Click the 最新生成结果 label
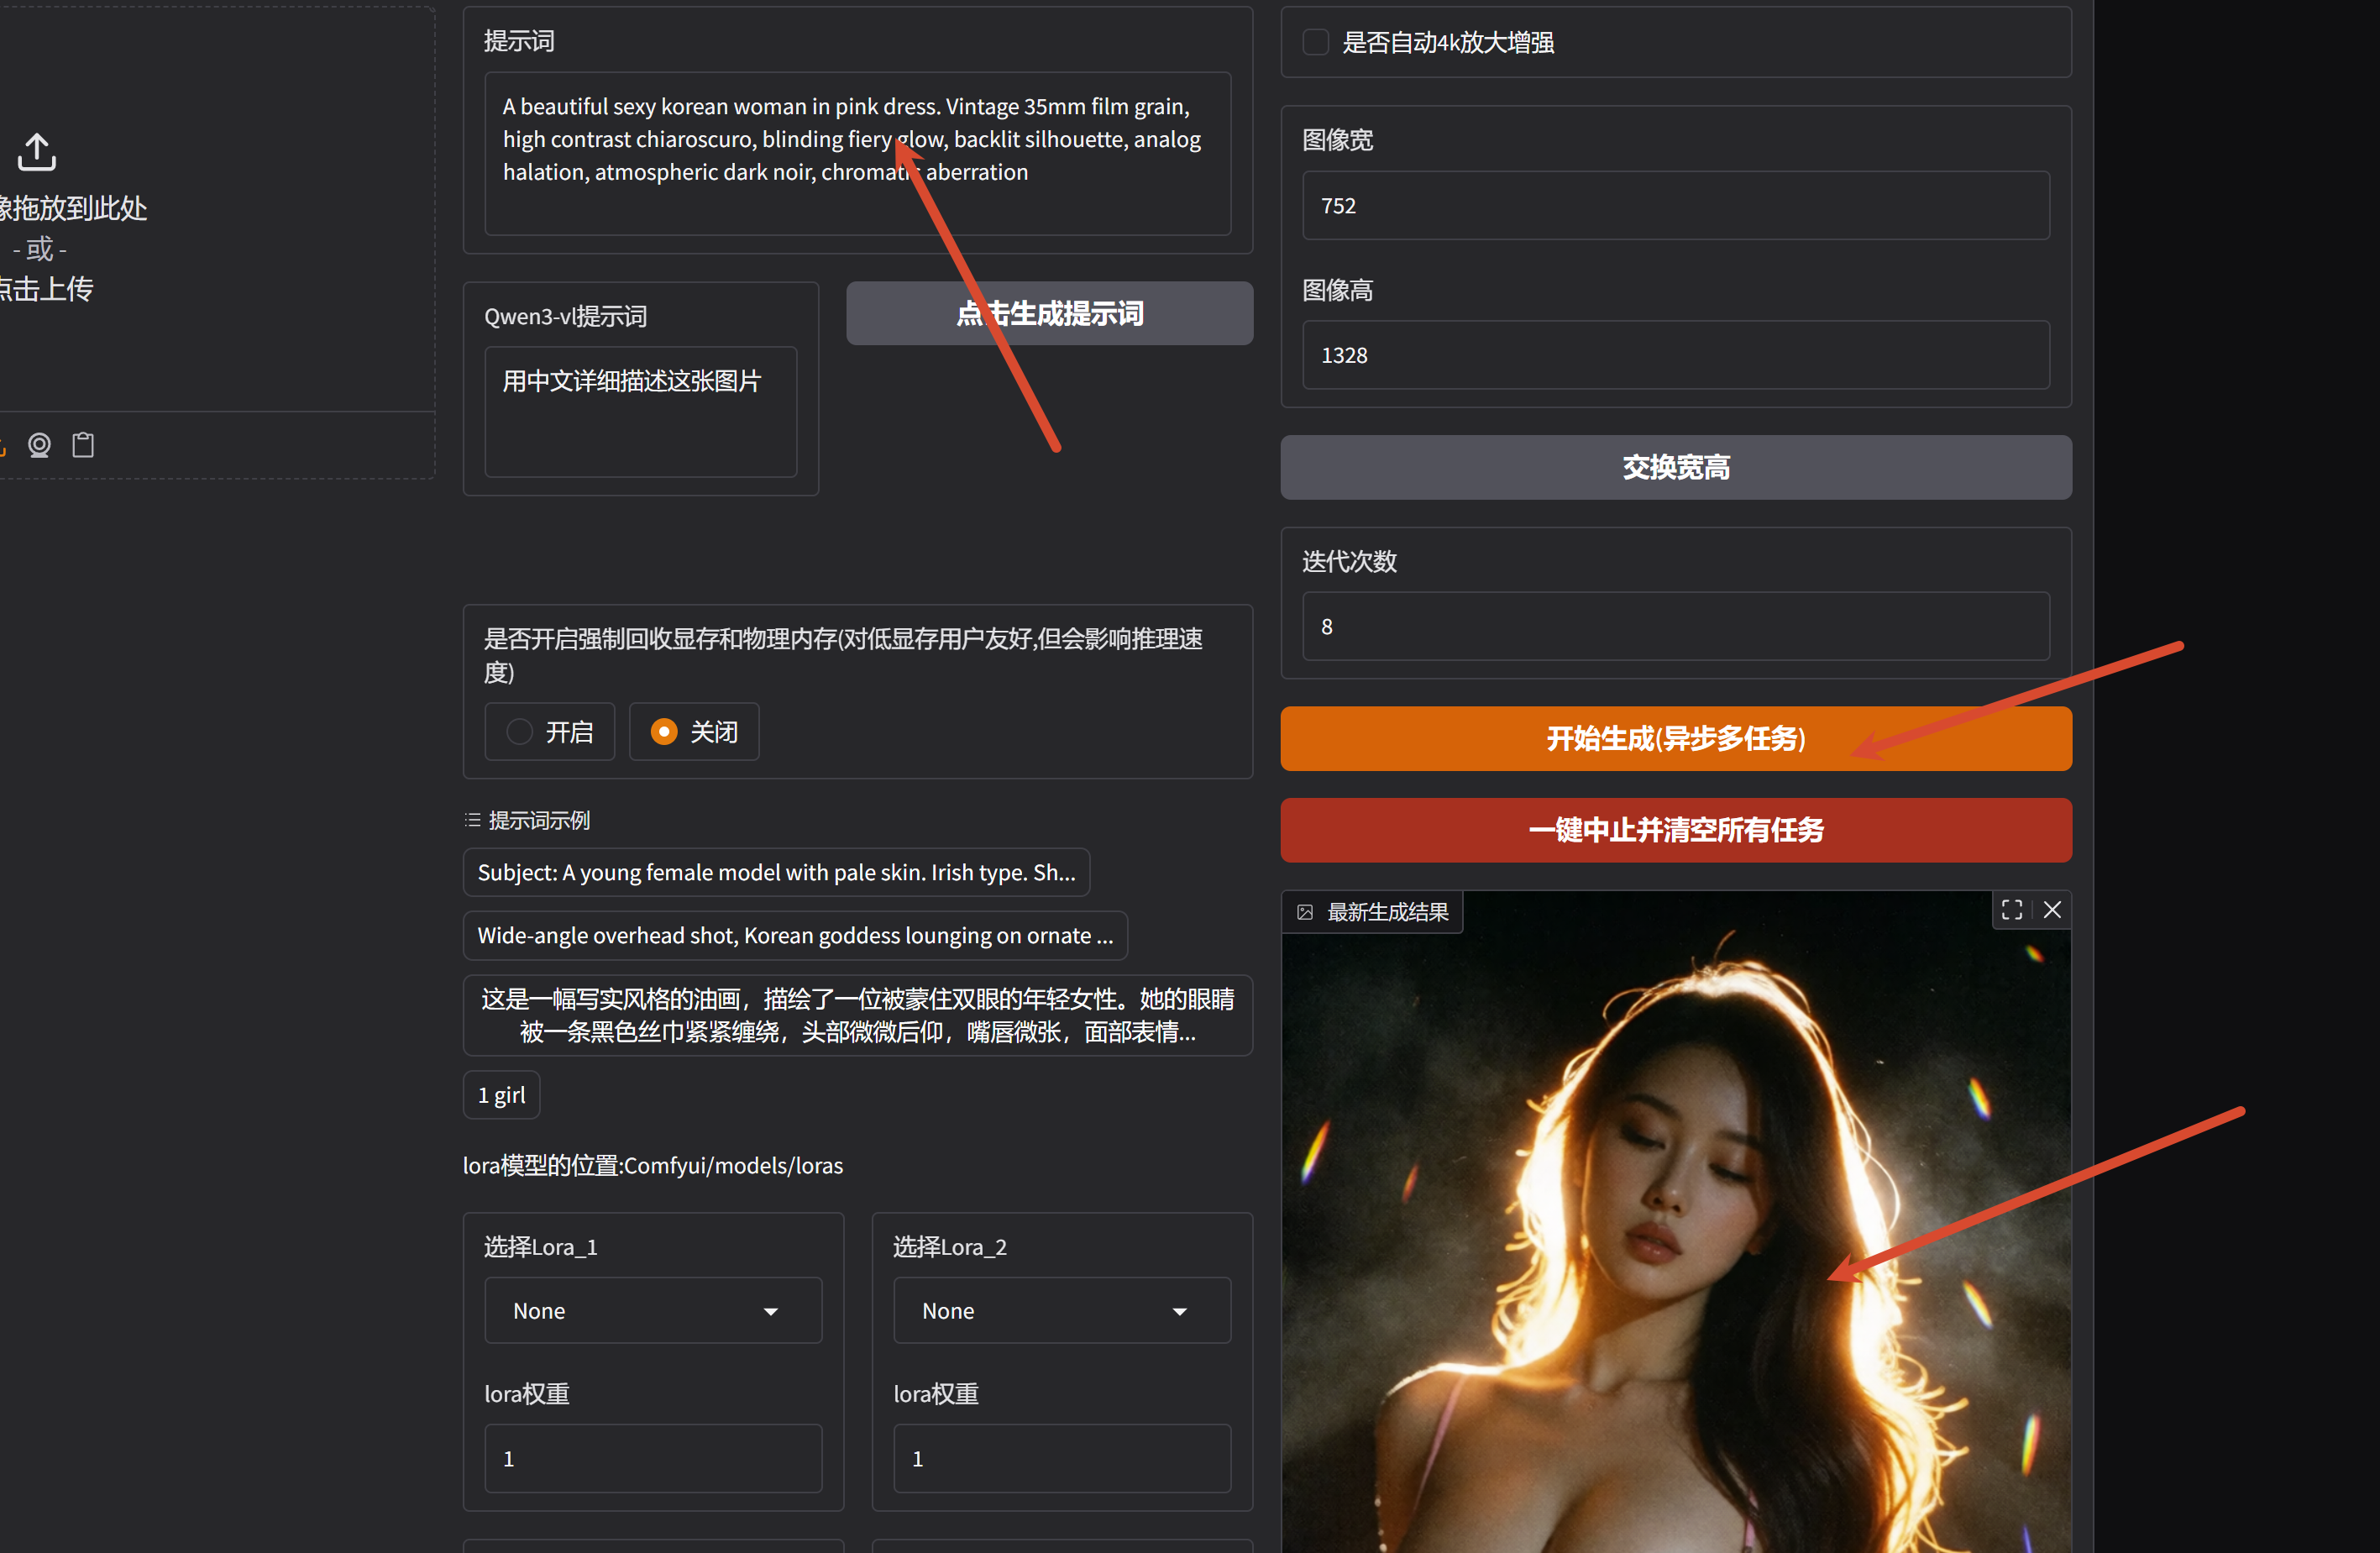Viewport: 2380px width, 1553px height. pos(1387,912)
